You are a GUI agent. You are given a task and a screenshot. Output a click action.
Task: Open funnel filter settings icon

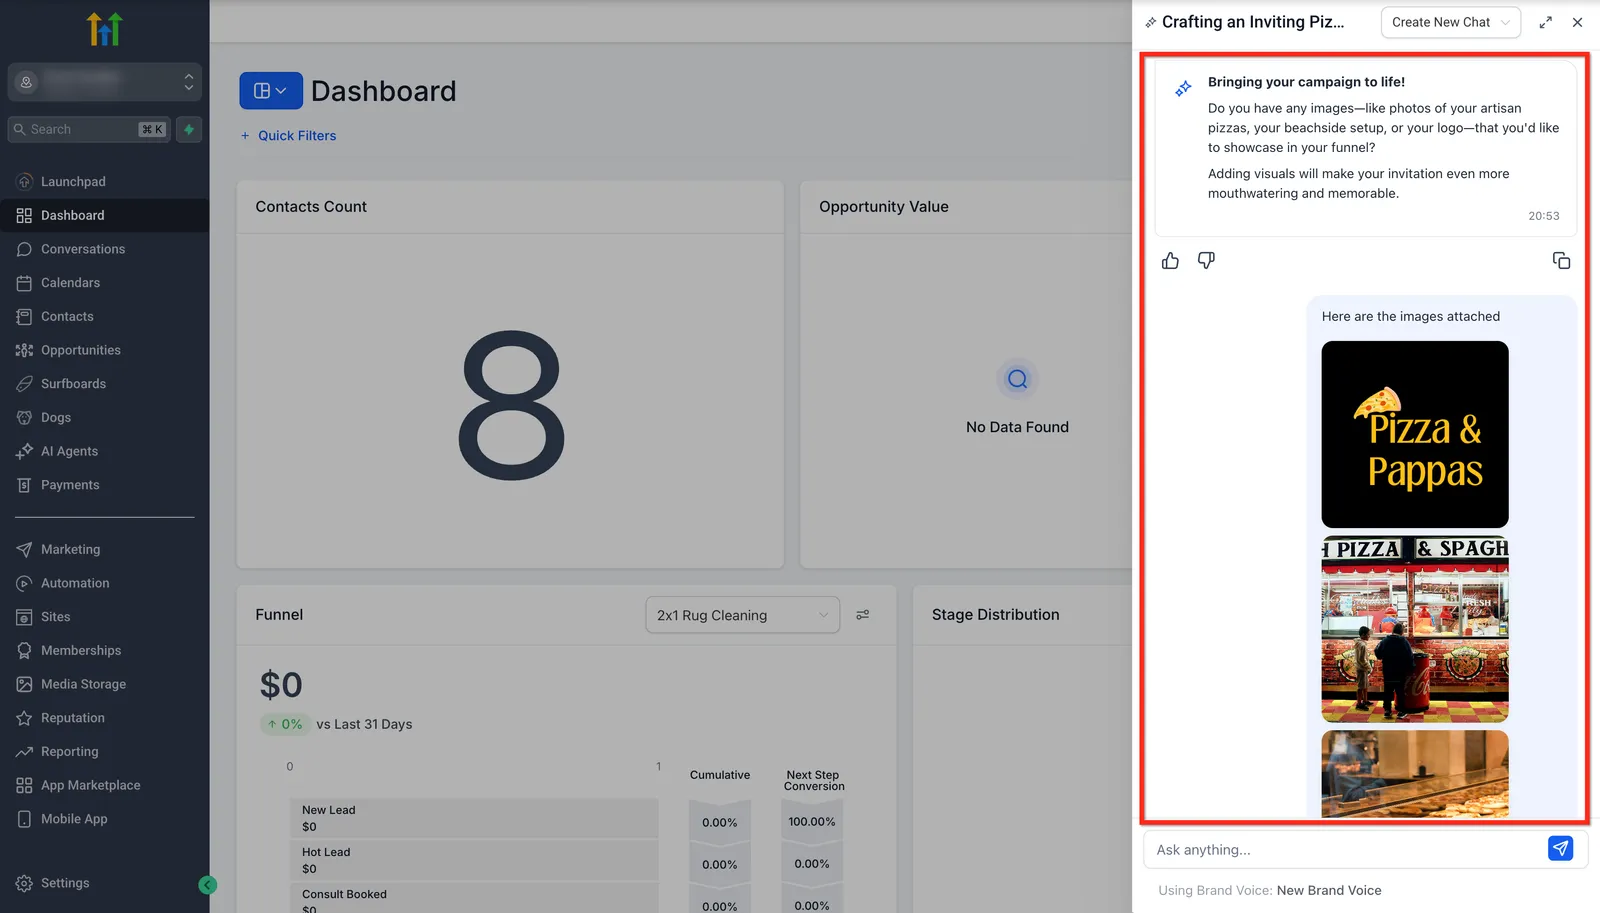click(863, 615)
